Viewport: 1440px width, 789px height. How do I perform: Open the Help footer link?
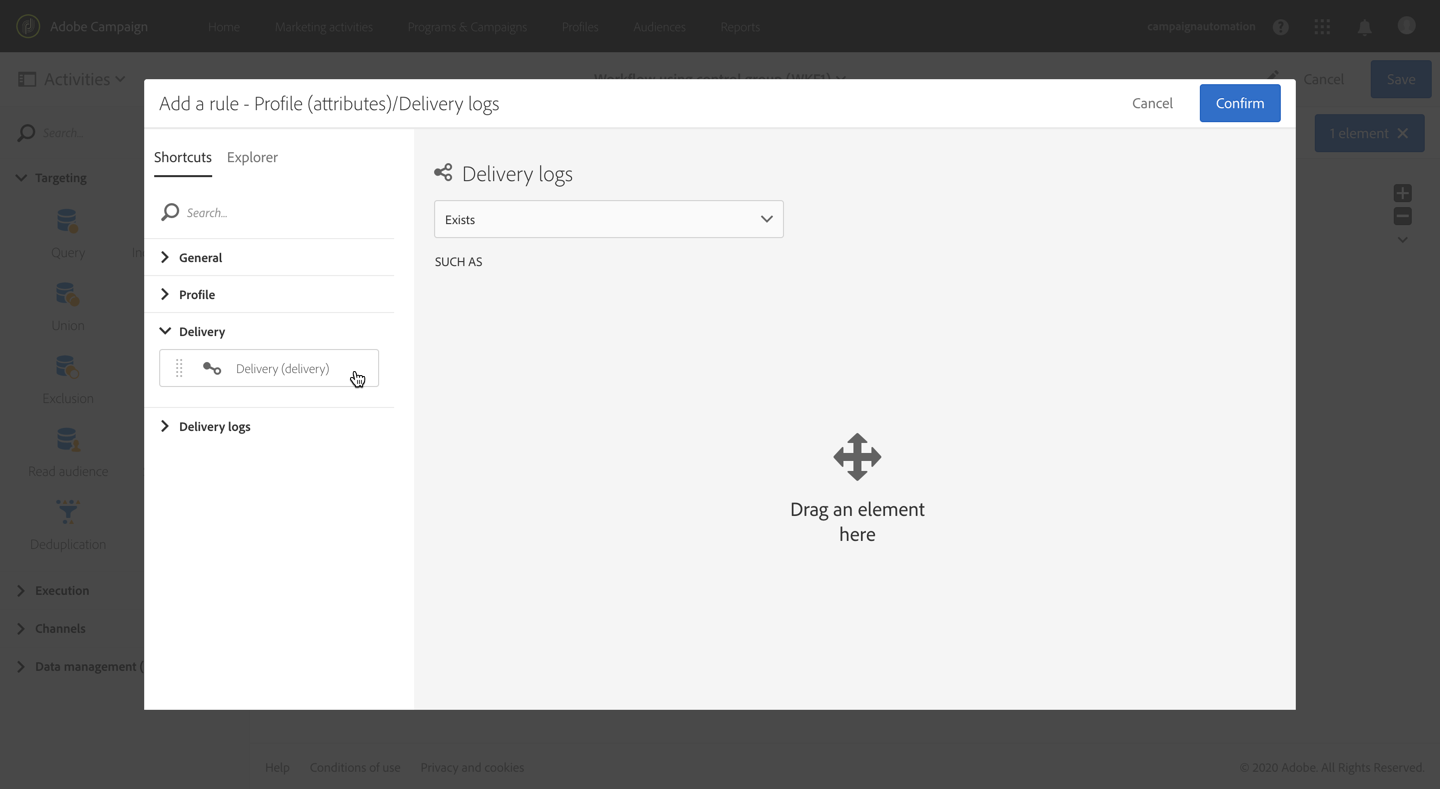click(x=277, y=768)
